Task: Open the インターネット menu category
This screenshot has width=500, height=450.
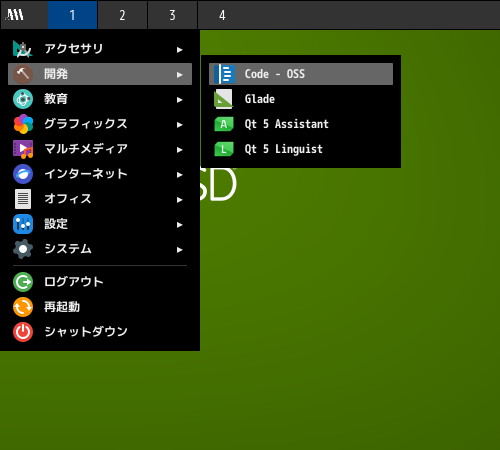Action: 100,174
